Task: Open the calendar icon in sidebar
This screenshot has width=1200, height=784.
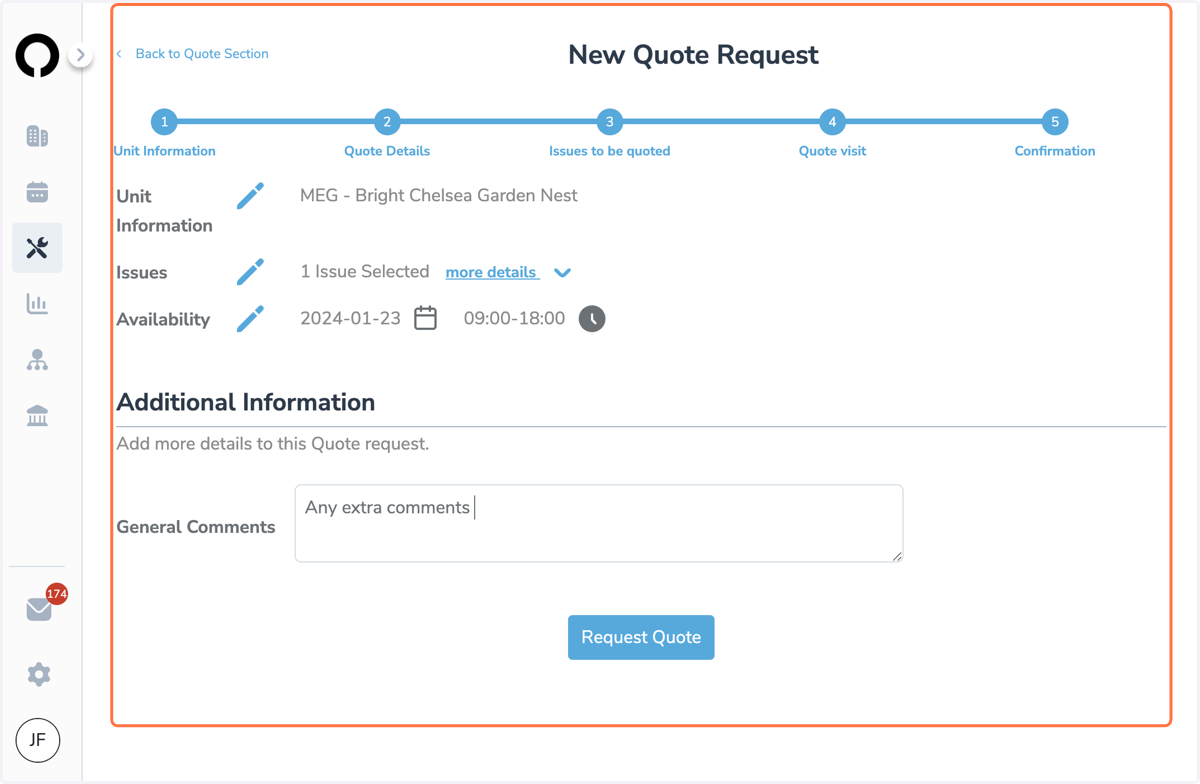Action: 37,192
